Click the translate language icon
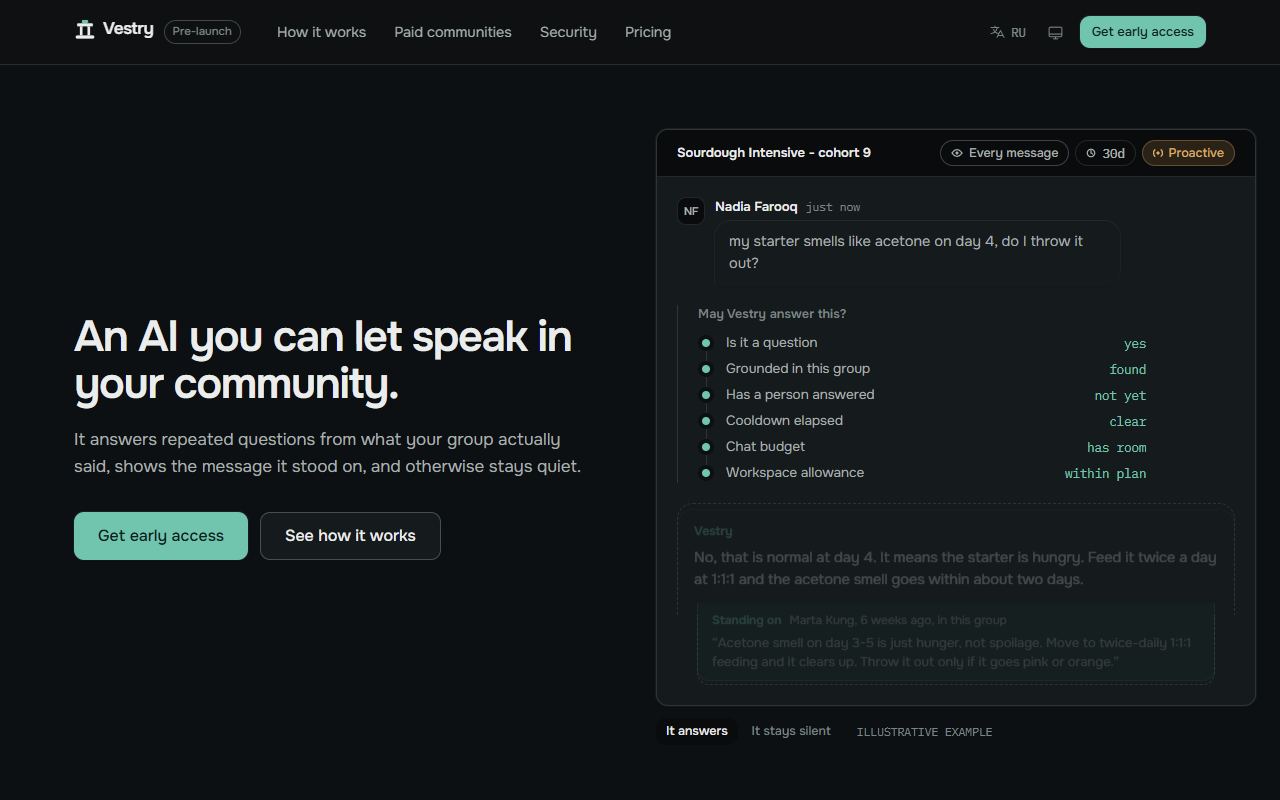The image size is (1280, 800). (x=997, y=32)
